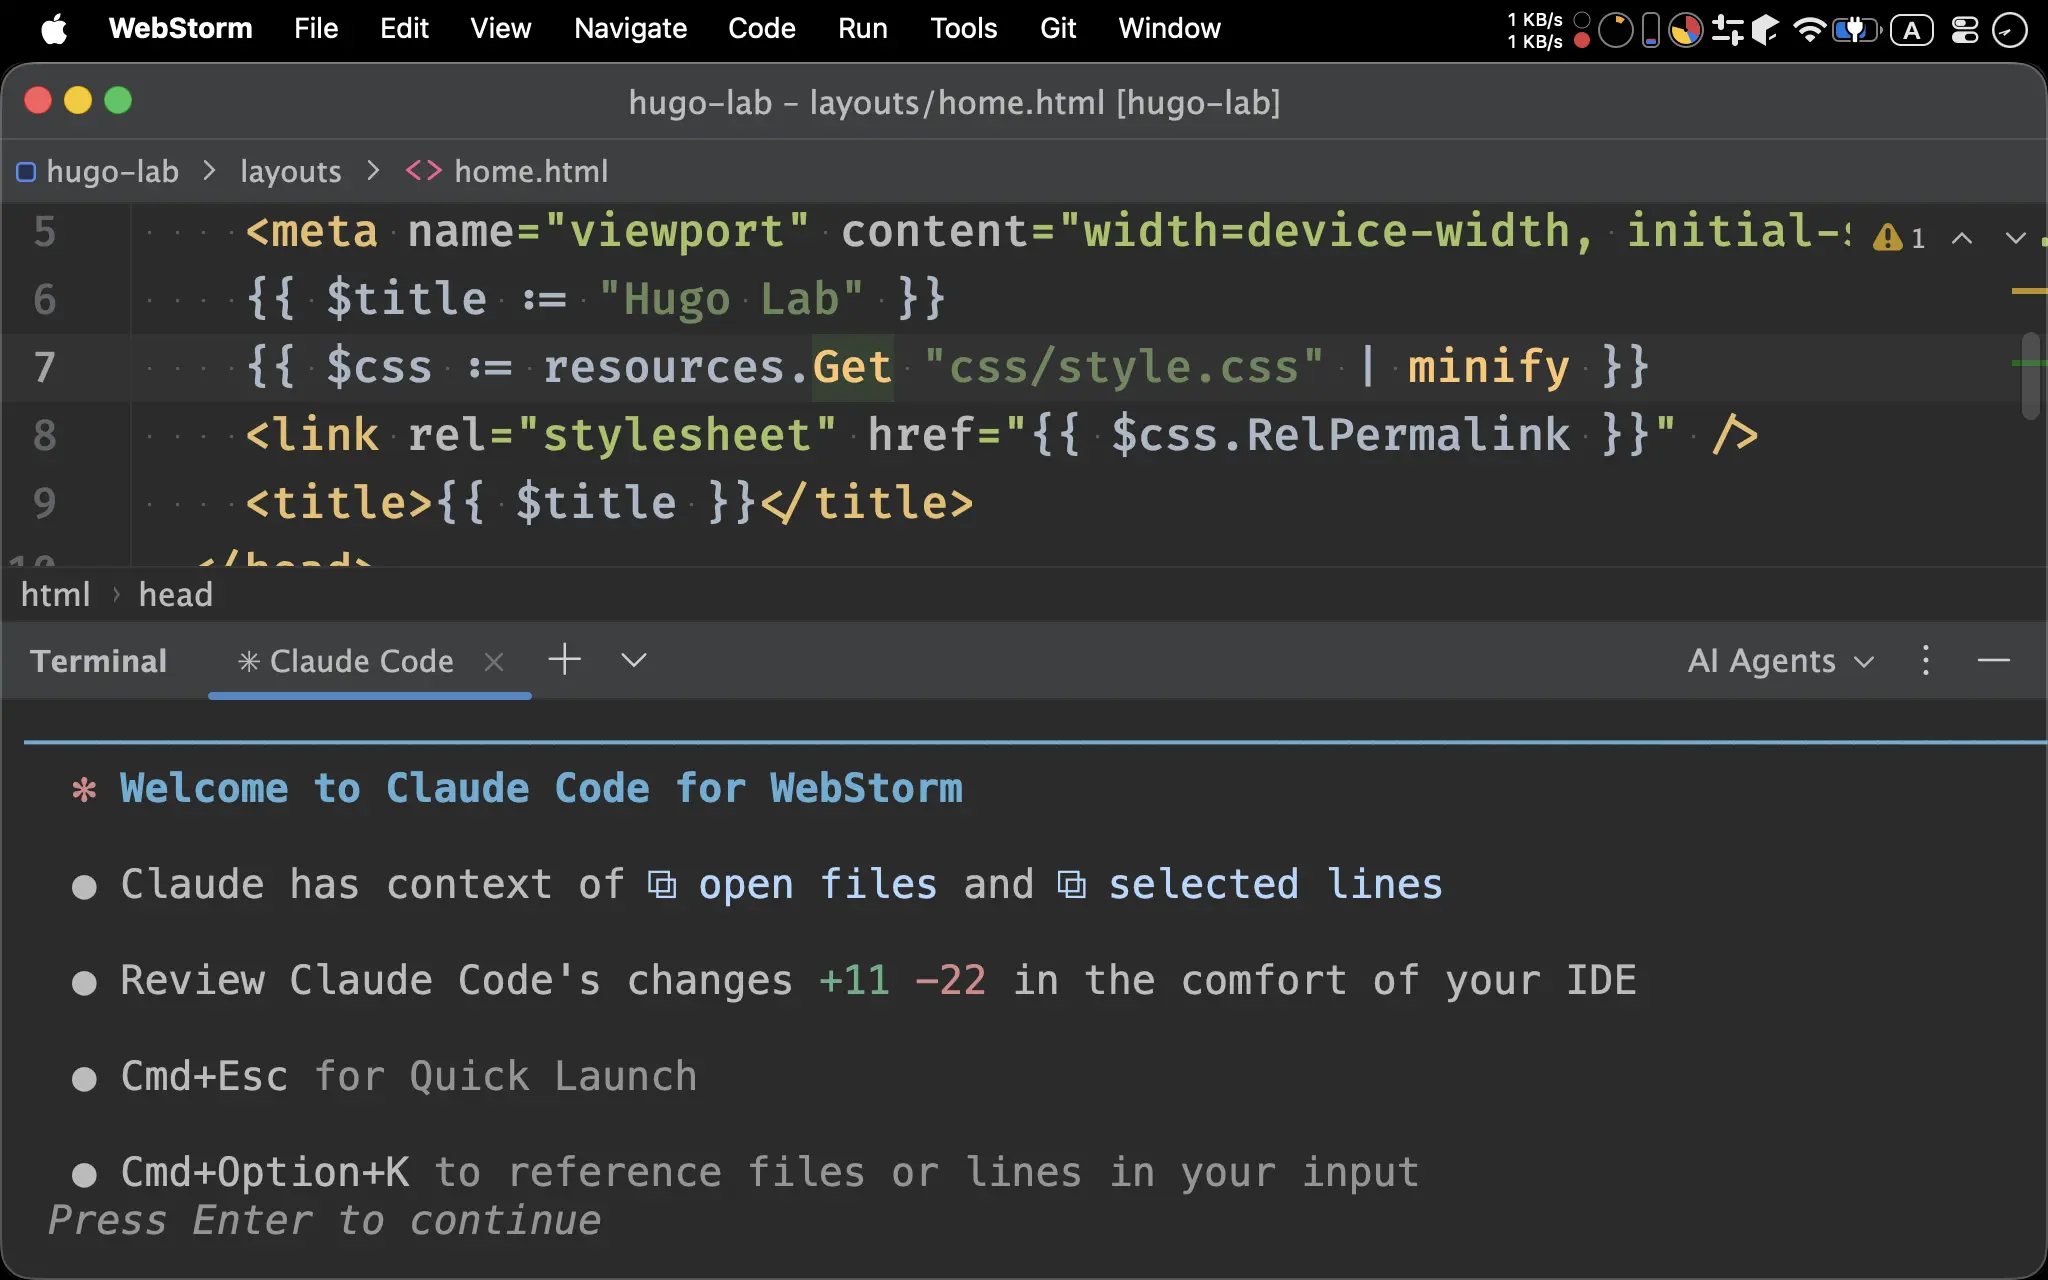Open terminal options three-dot menu
The width and height of the screenshot is (2048, 1280).
[x=1926, y=661]
